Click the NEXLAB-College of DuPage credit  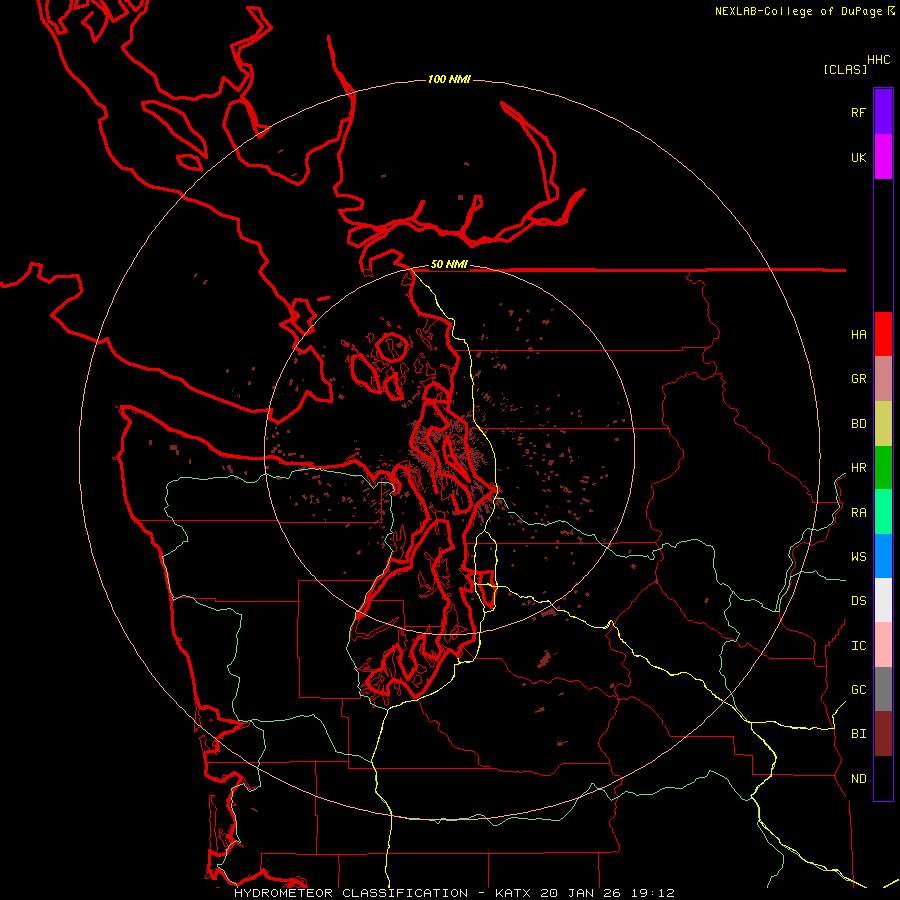point(804,11)
